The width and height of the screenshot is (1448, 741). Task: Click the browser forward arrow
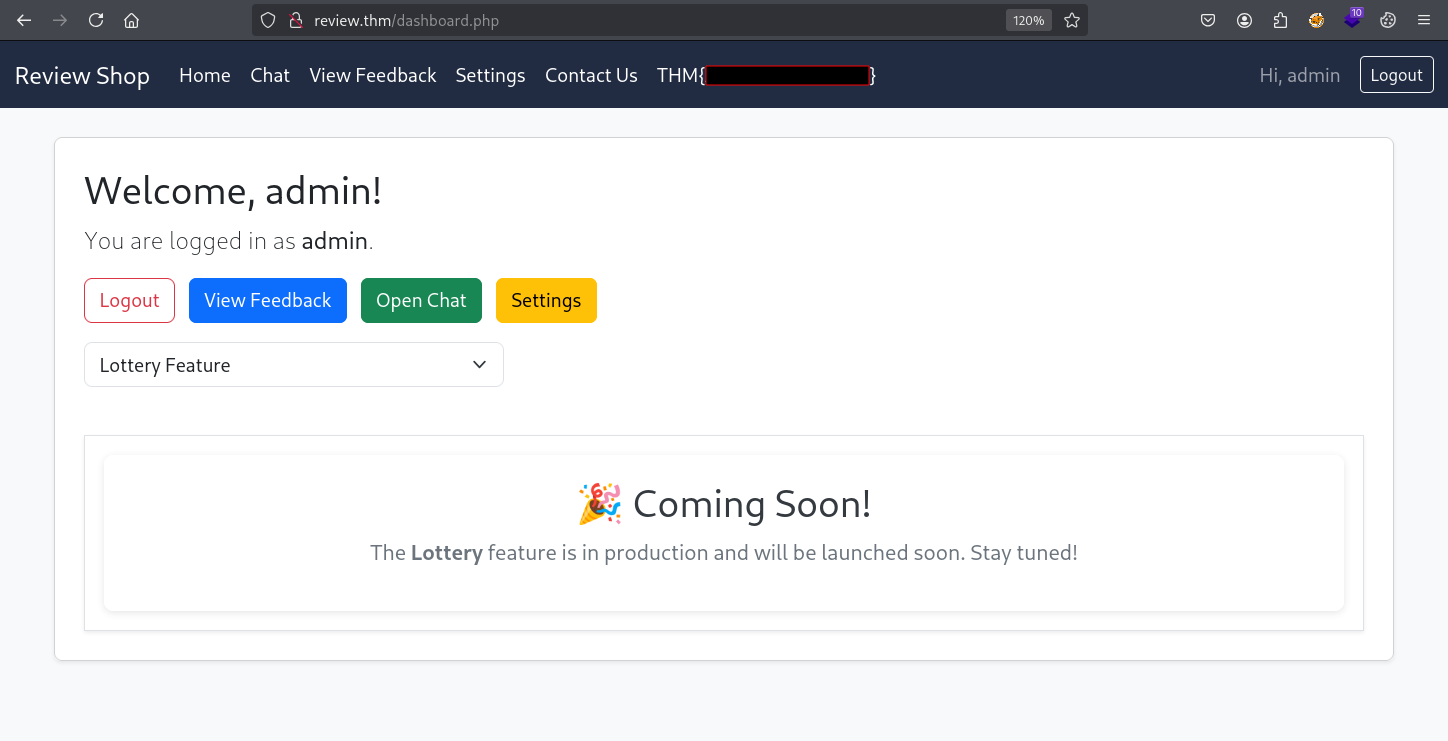point(60,20)
